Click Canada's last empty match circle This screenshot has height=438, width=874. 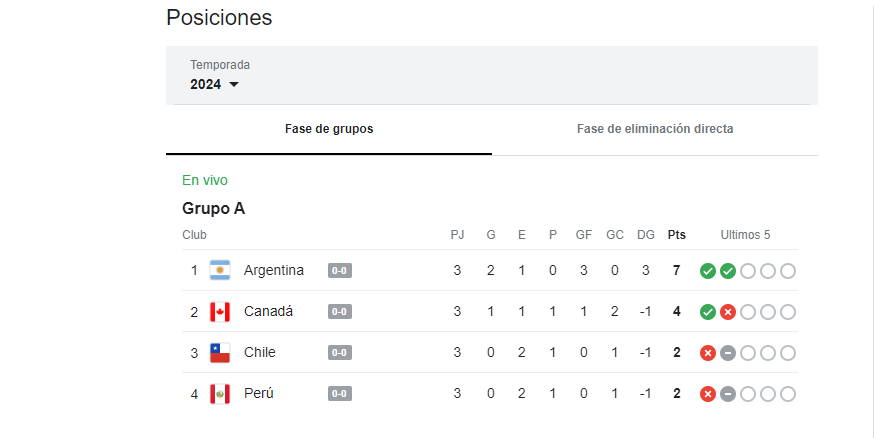(x=788, y=312)
